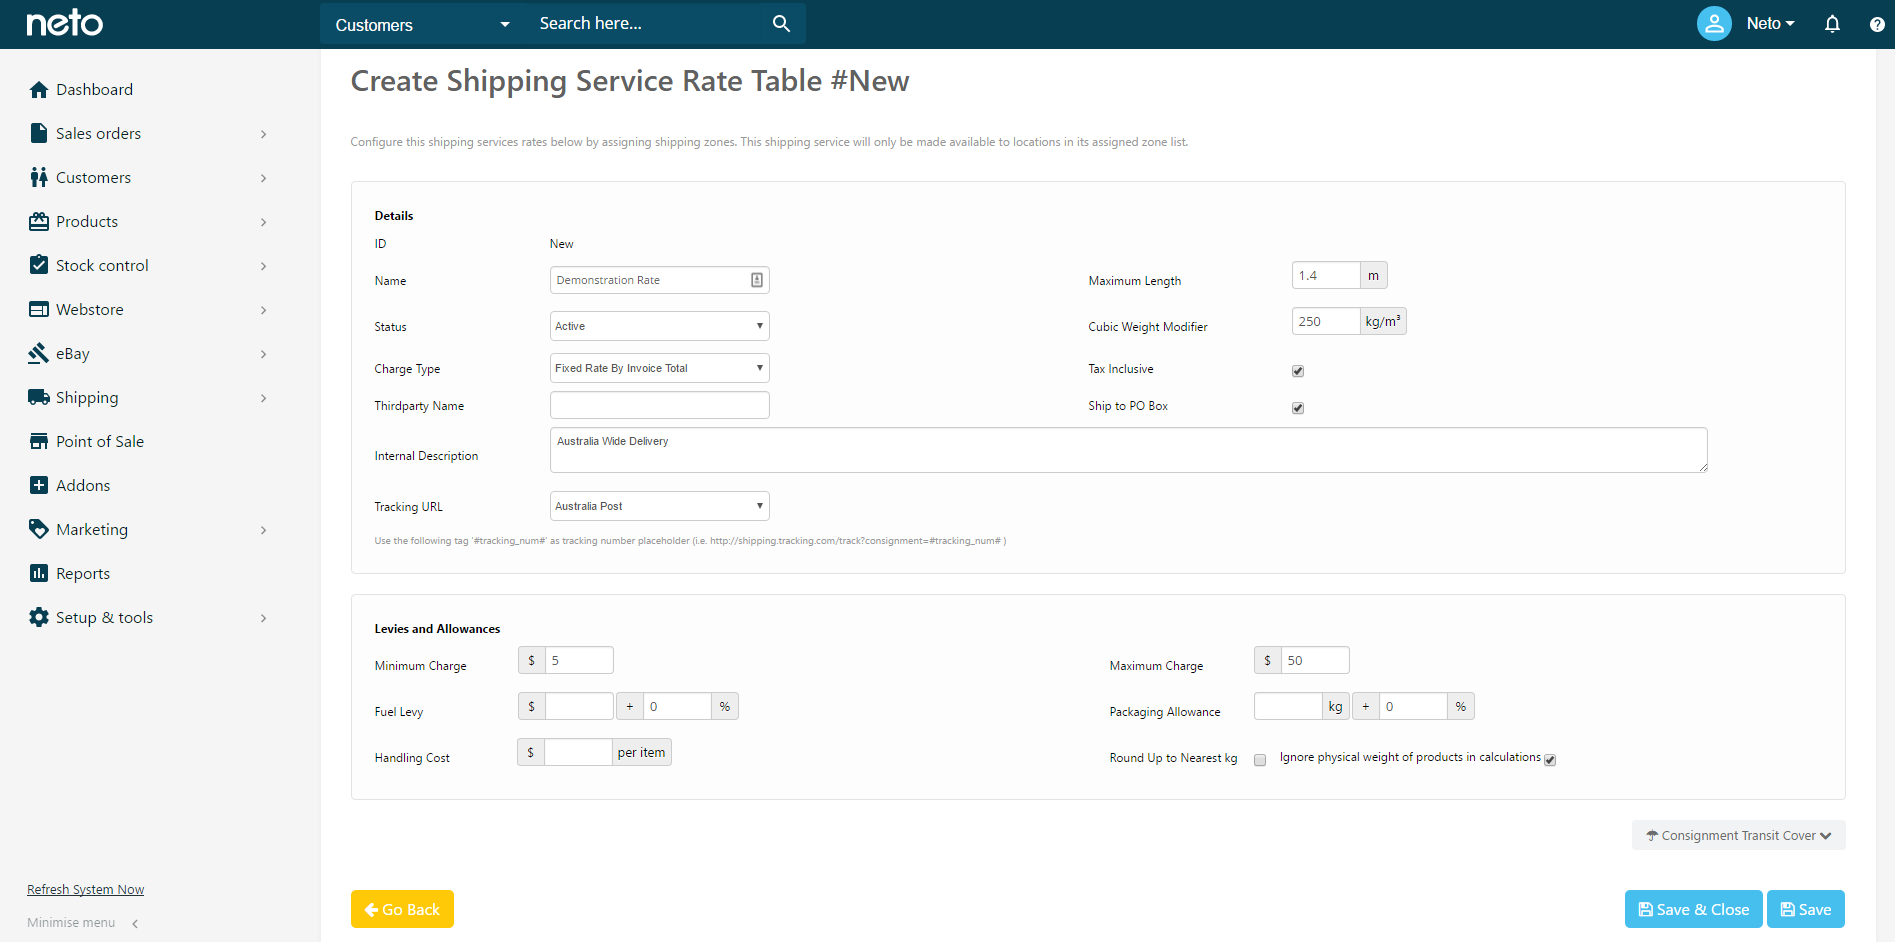Click the notification bell icon
Screen dimensions: 1895x942
tap(1833, 23)
